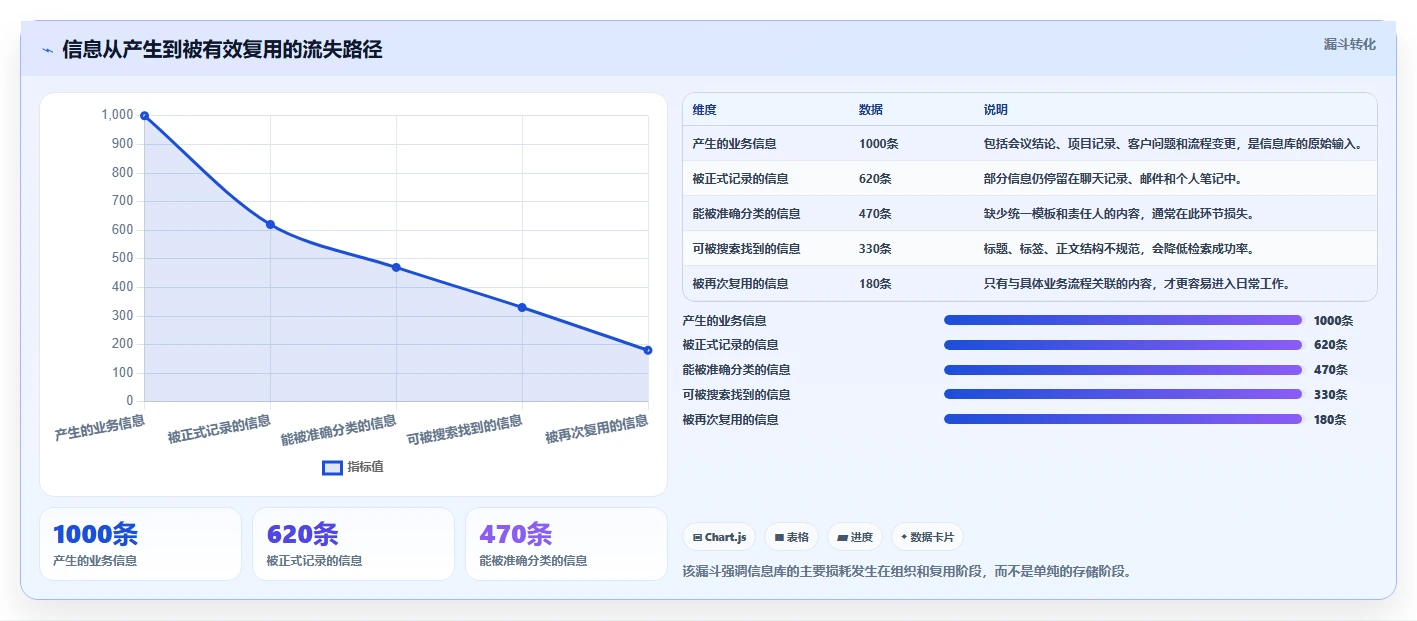Image resolution: width=1417 pixels, height=621 pixels.
Task: Click description starting 包括会议结论
Action: tap(1172, 144)
